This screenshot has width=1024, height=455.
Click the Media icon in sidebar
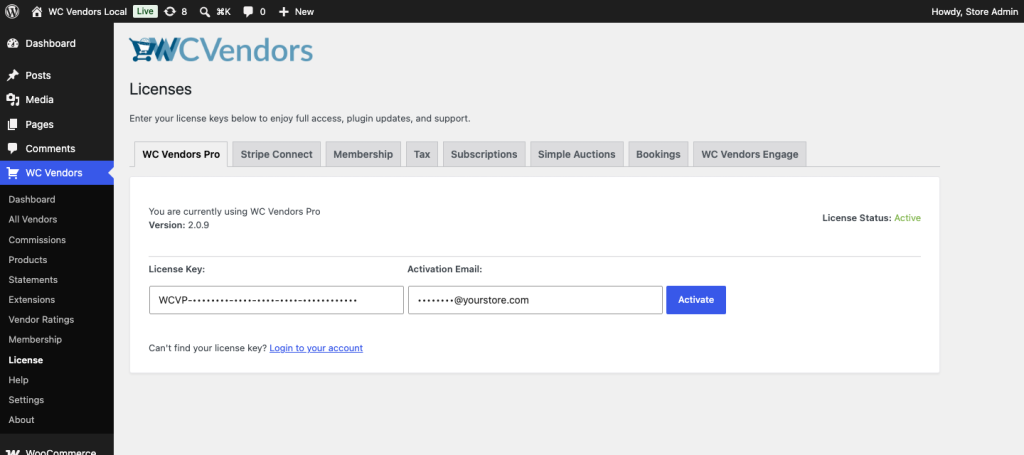(12, 100)
